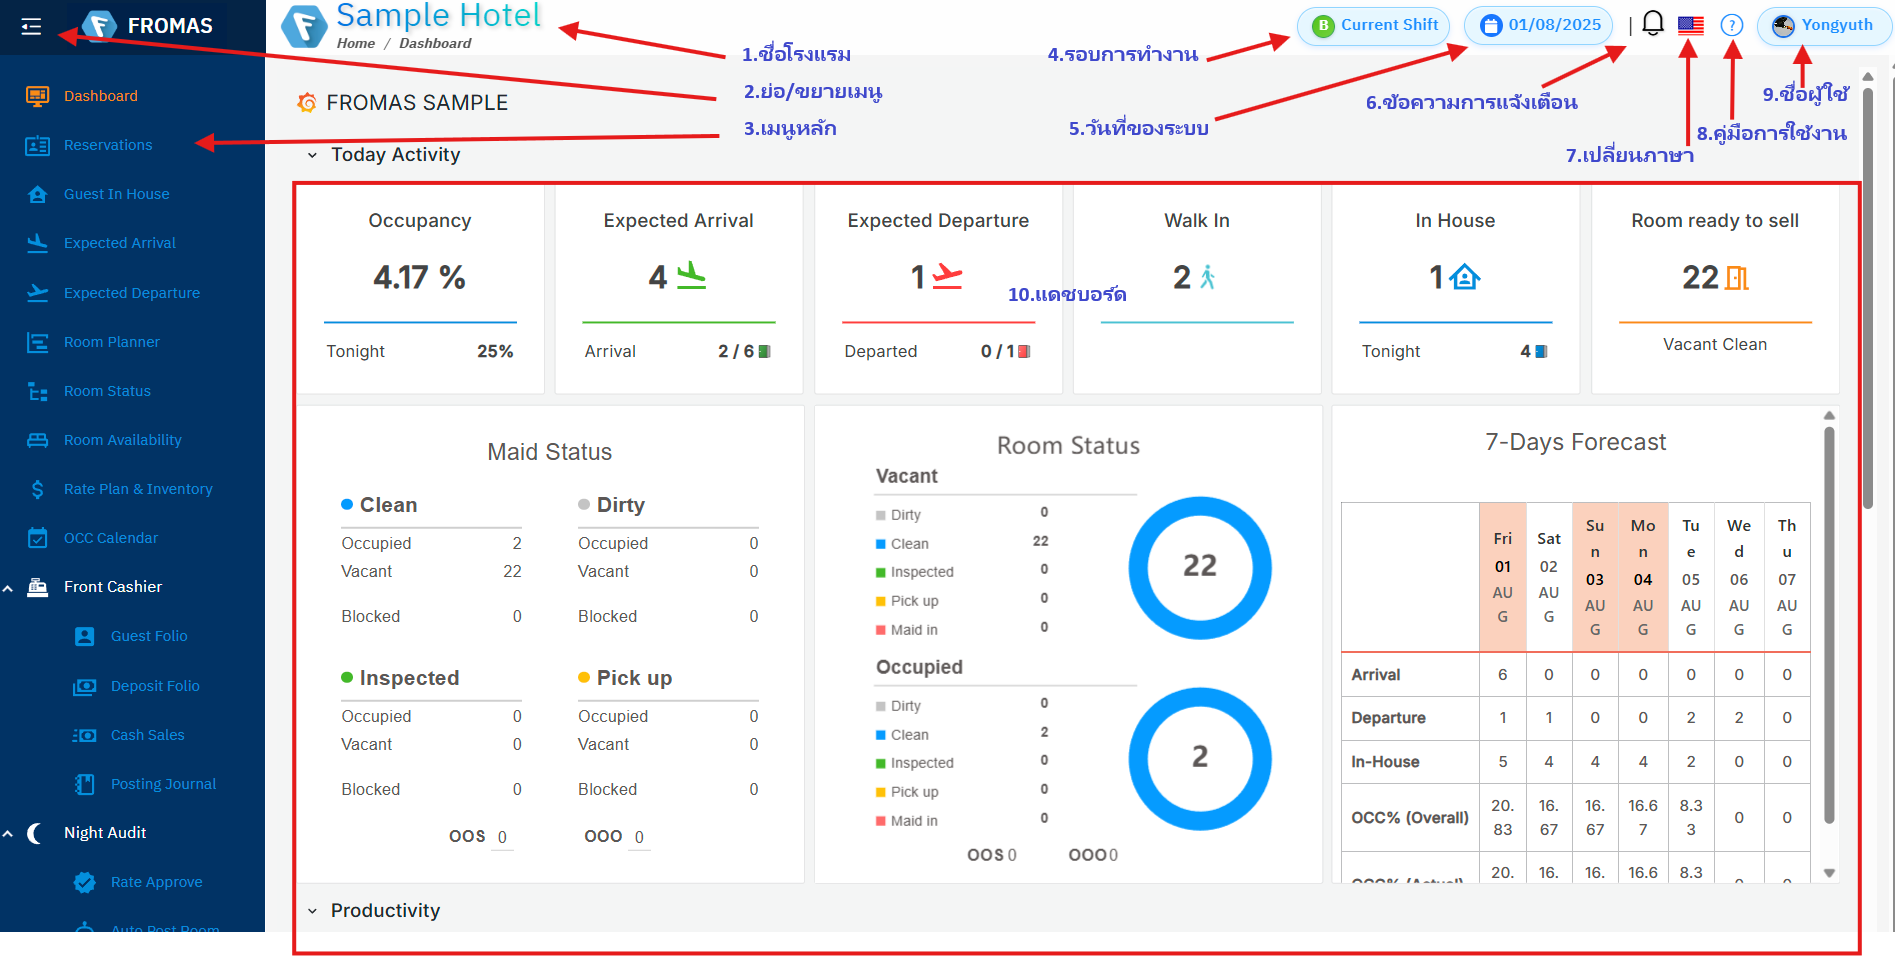
Task: Collapse the Night Audit menu group
Action: [x=8, y=834]
